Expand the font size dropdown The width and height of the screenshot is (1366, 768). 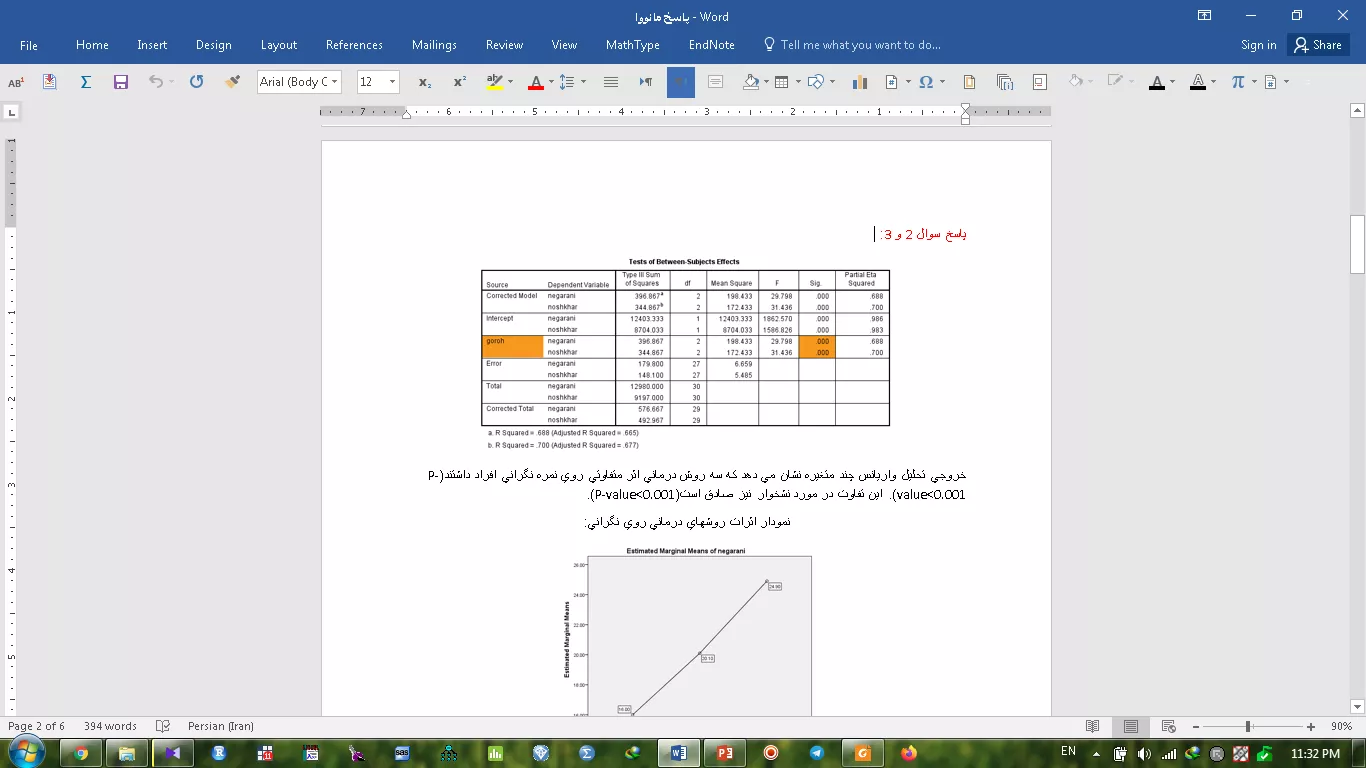tap(392, 82)
